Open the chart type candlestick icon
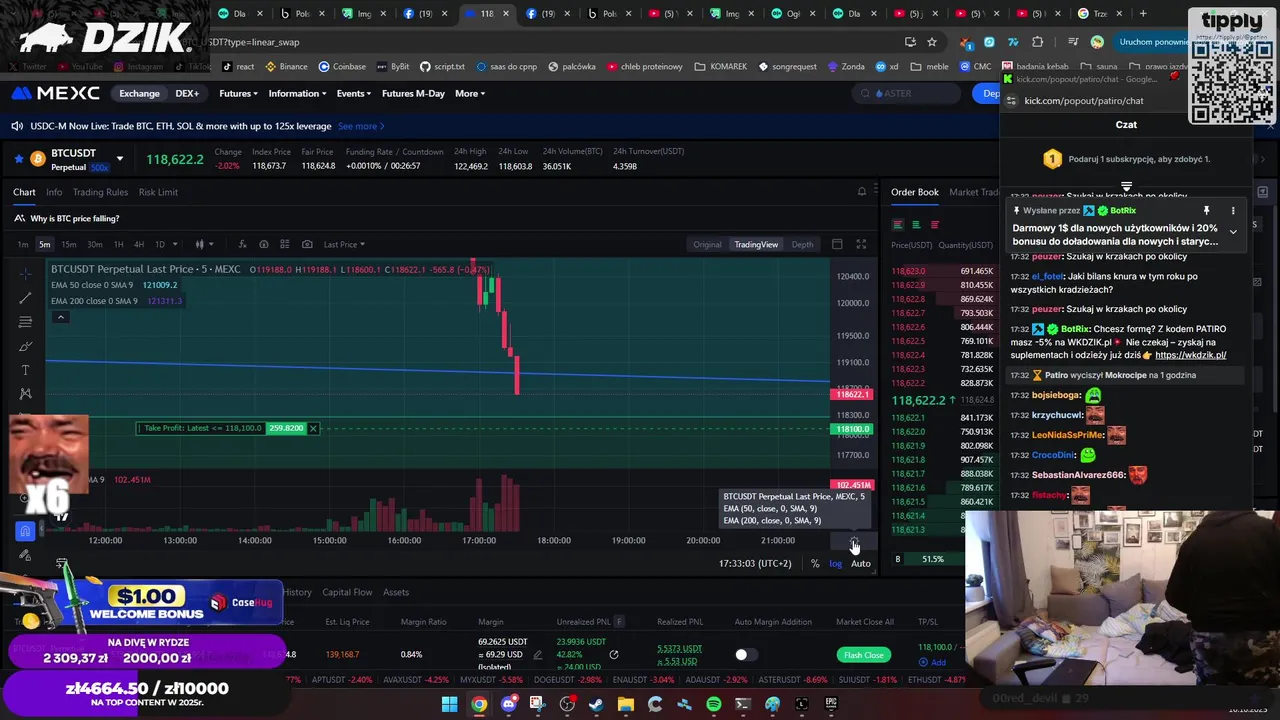 (200, 244)
